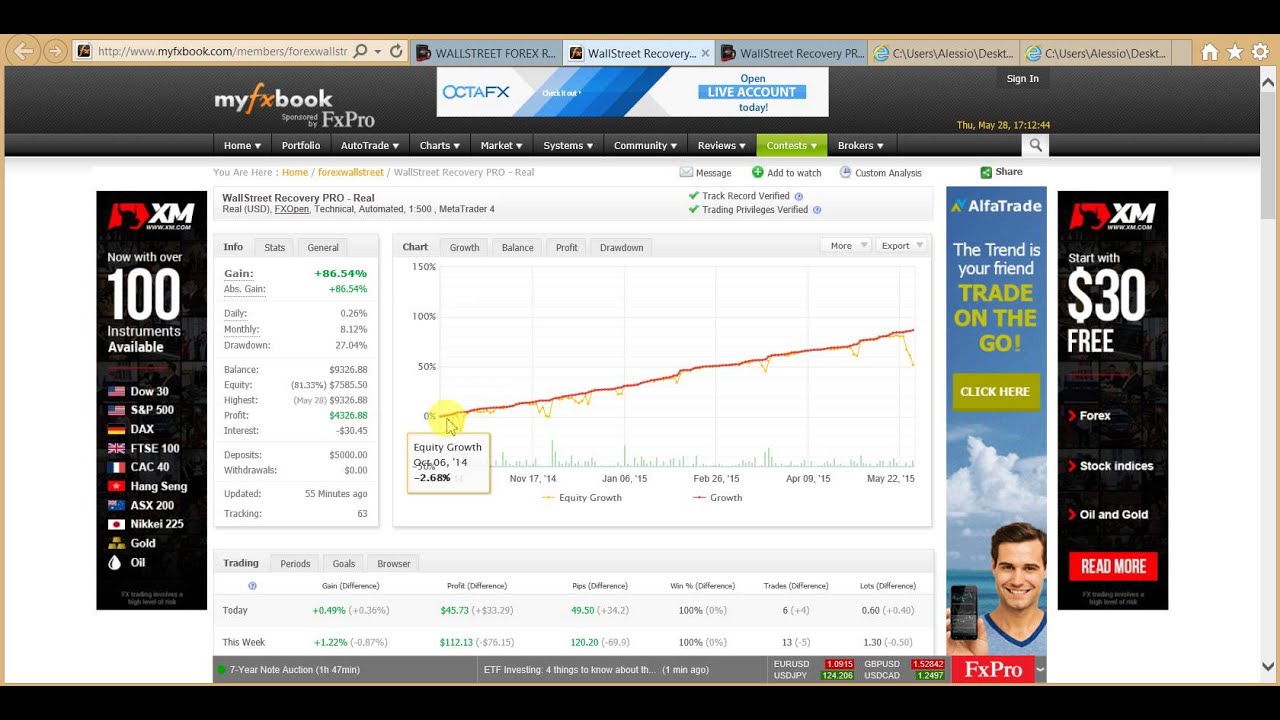
Task: Click the Sign In link
Action: 1022,79
